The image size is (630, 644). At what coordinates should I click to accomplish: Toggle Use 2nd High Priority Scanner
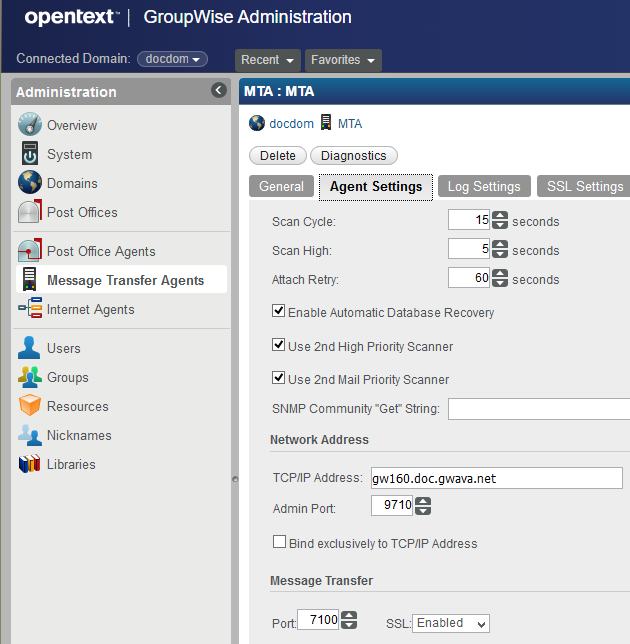[278, 344]
